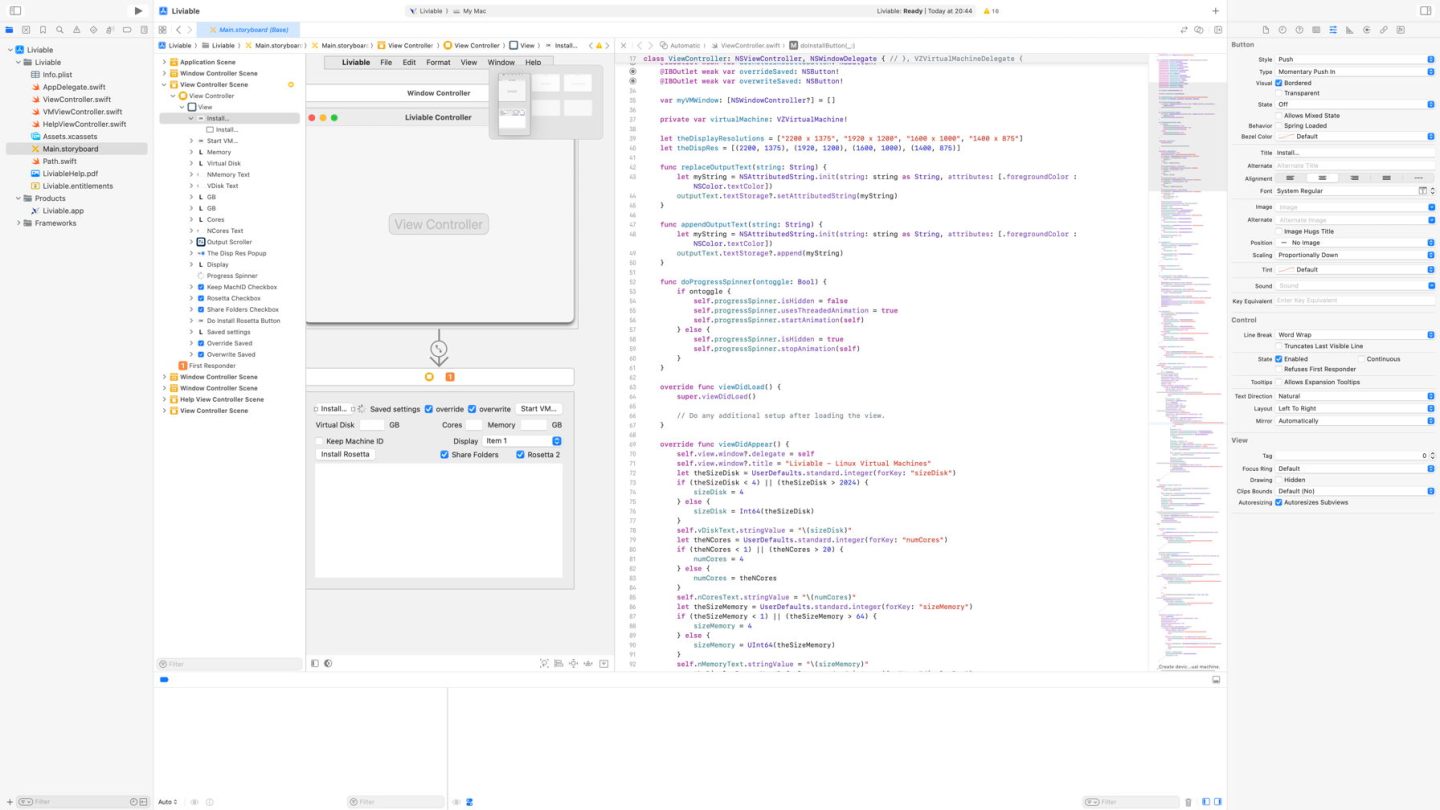Open the Source Control navigator icon
The image size is (1440, 810).
26,30
